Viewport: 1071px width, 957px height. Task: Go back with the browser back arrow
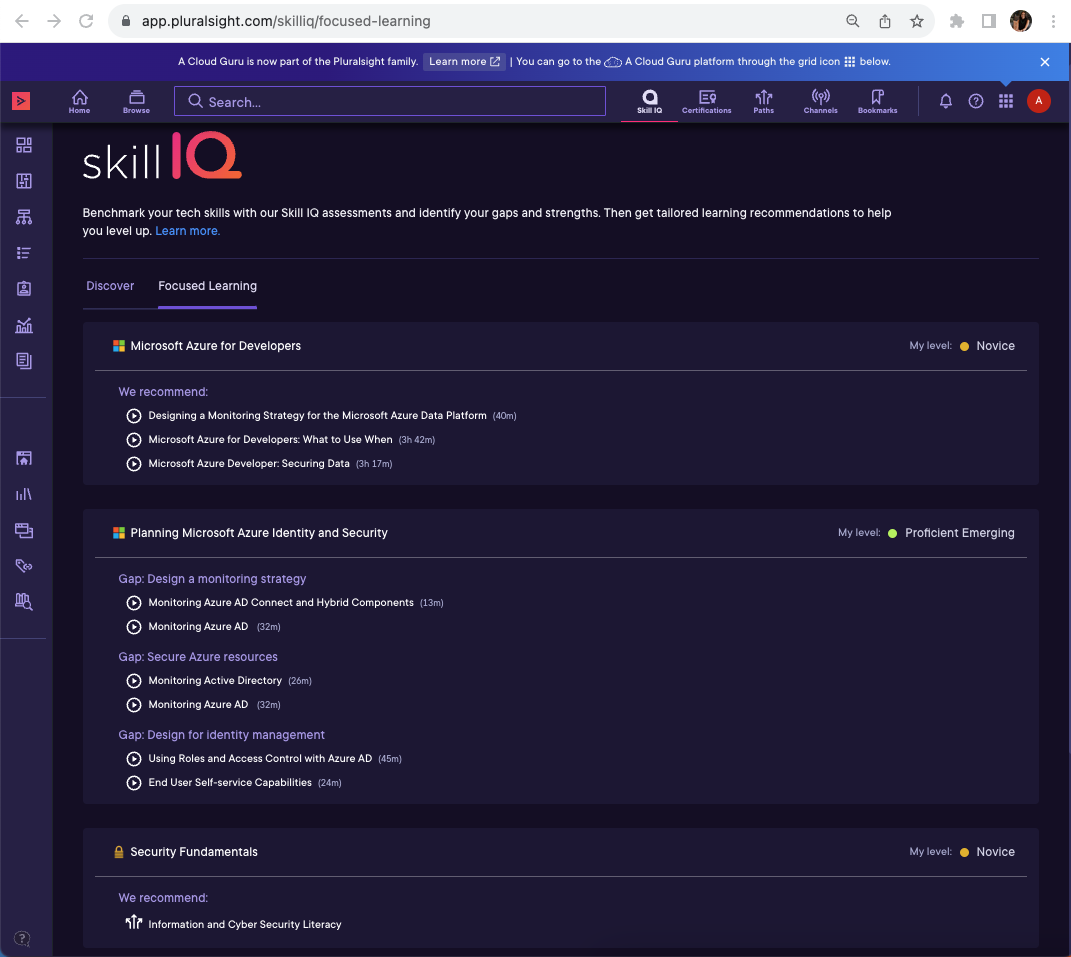tap(22, 21)
